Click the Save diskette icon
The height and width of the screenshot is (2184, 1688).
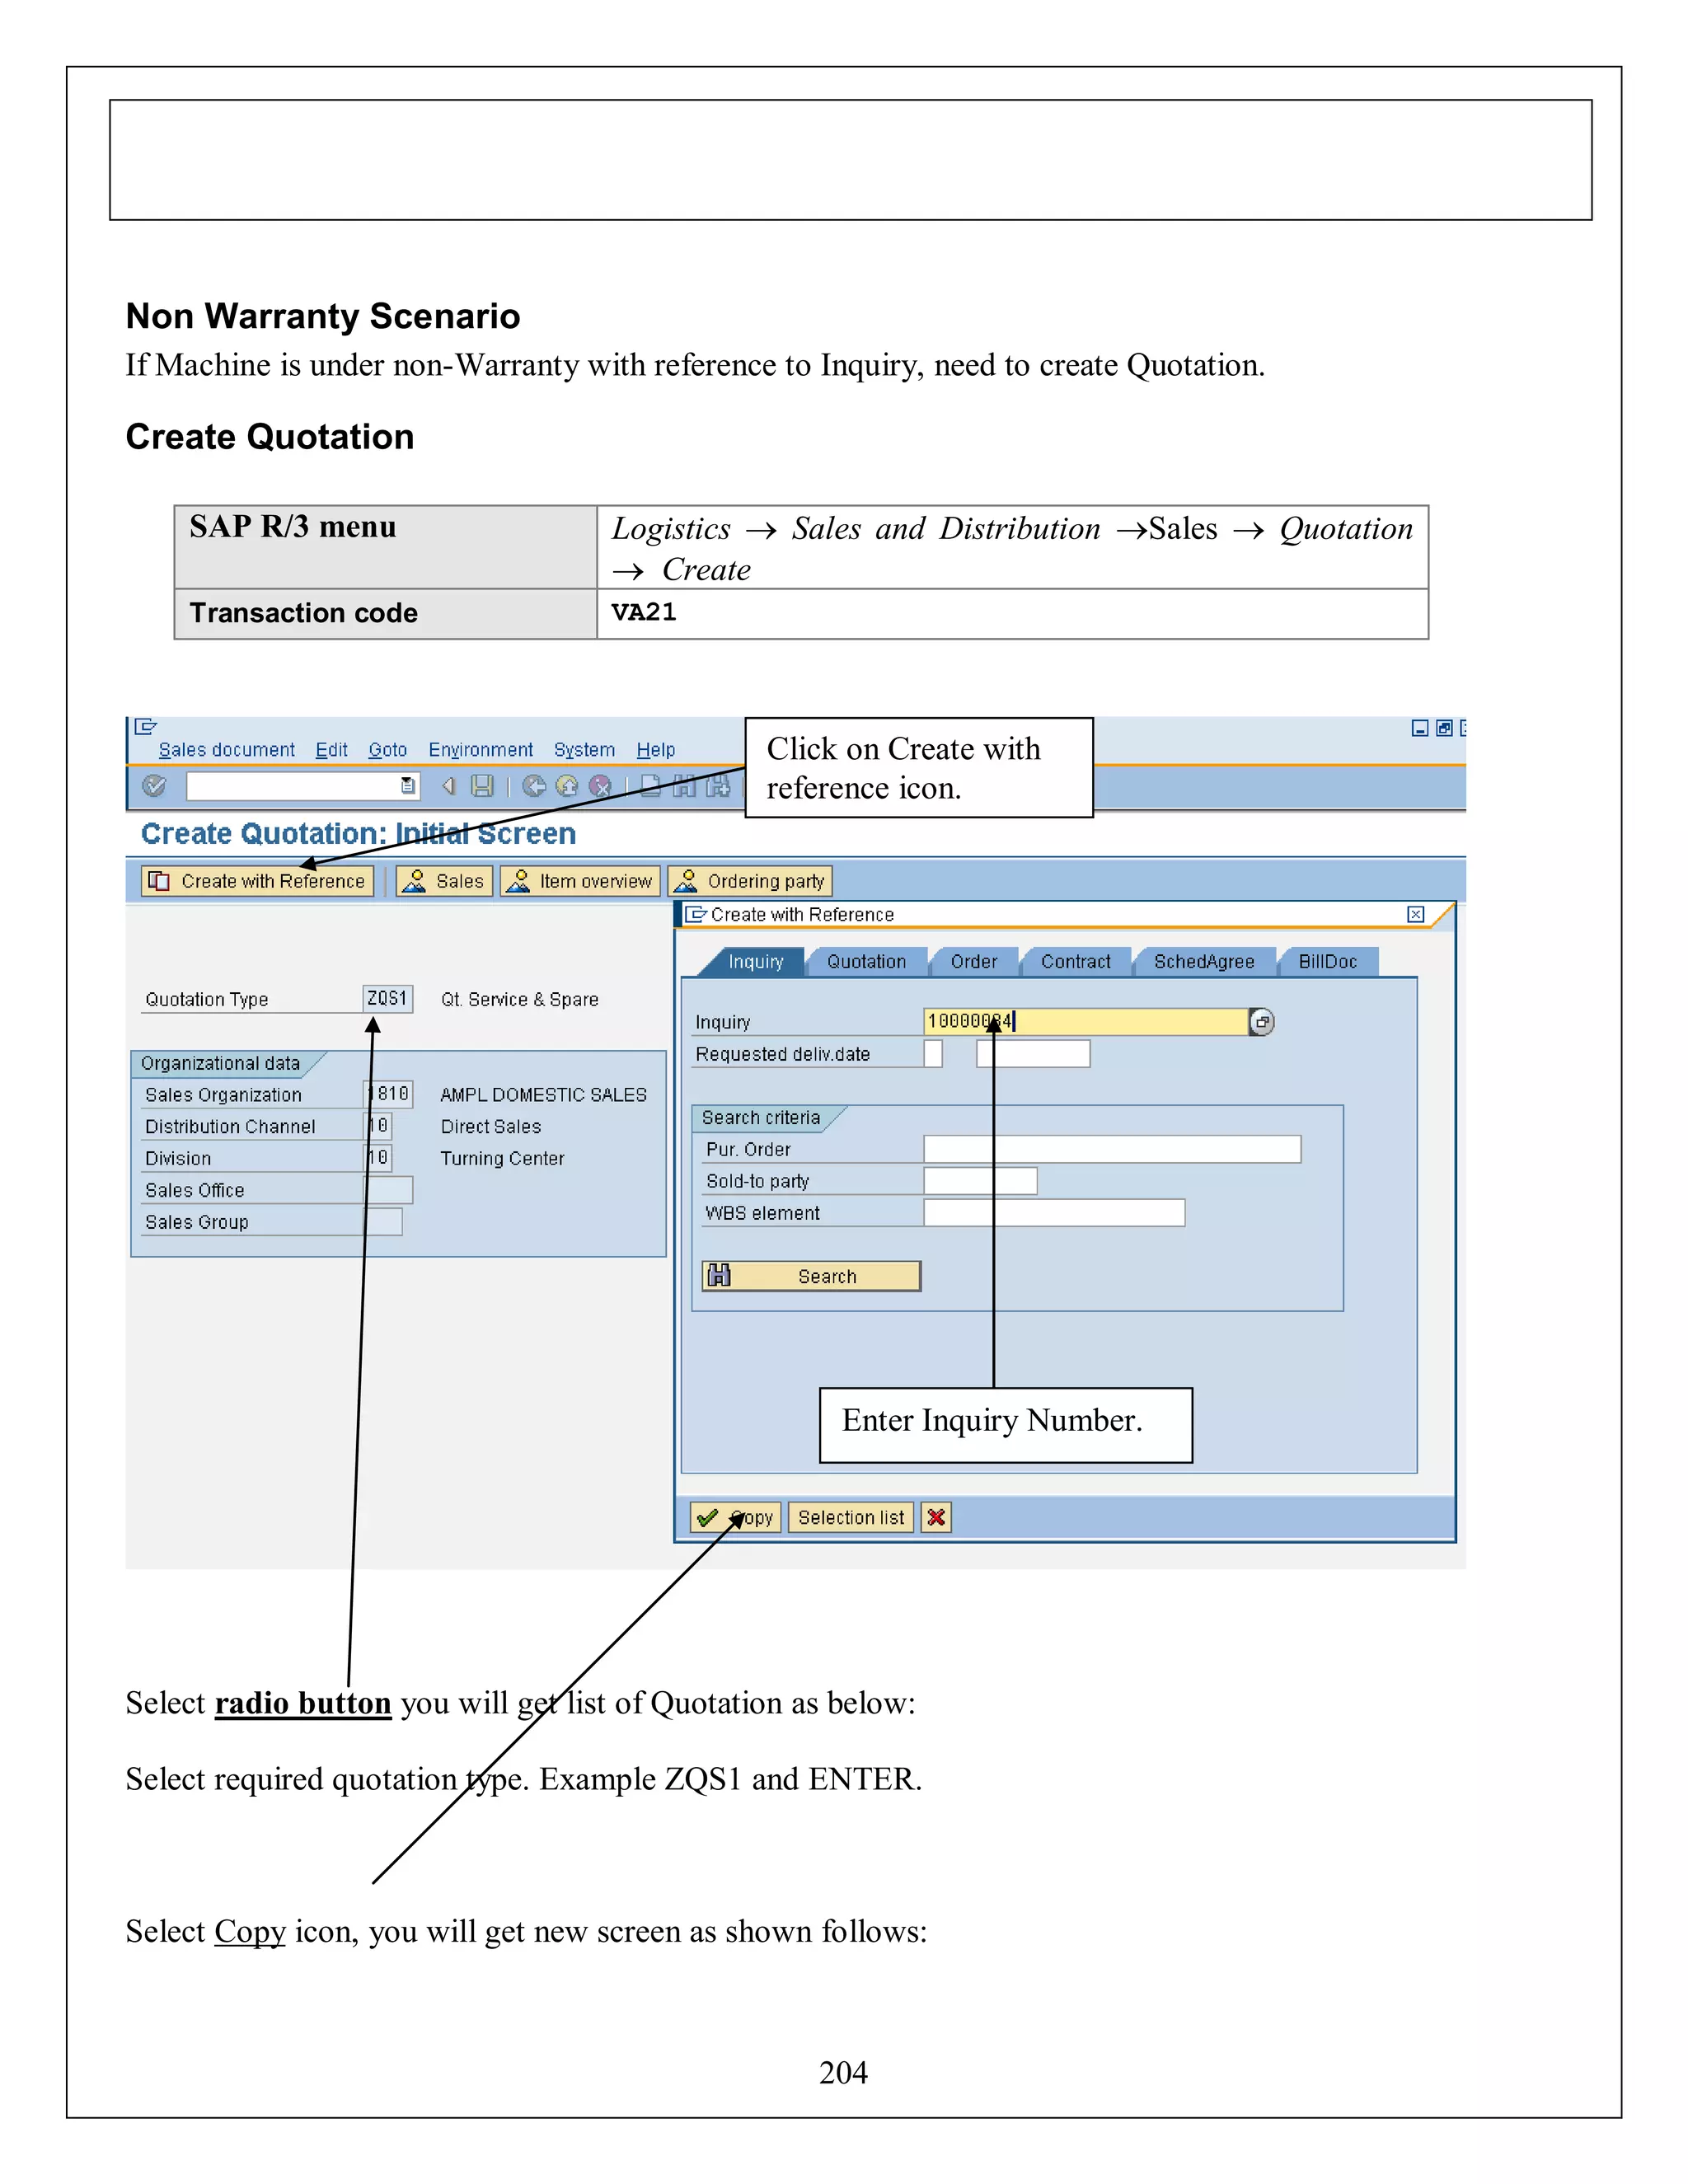pyautogui.click(x=482, y=786)
